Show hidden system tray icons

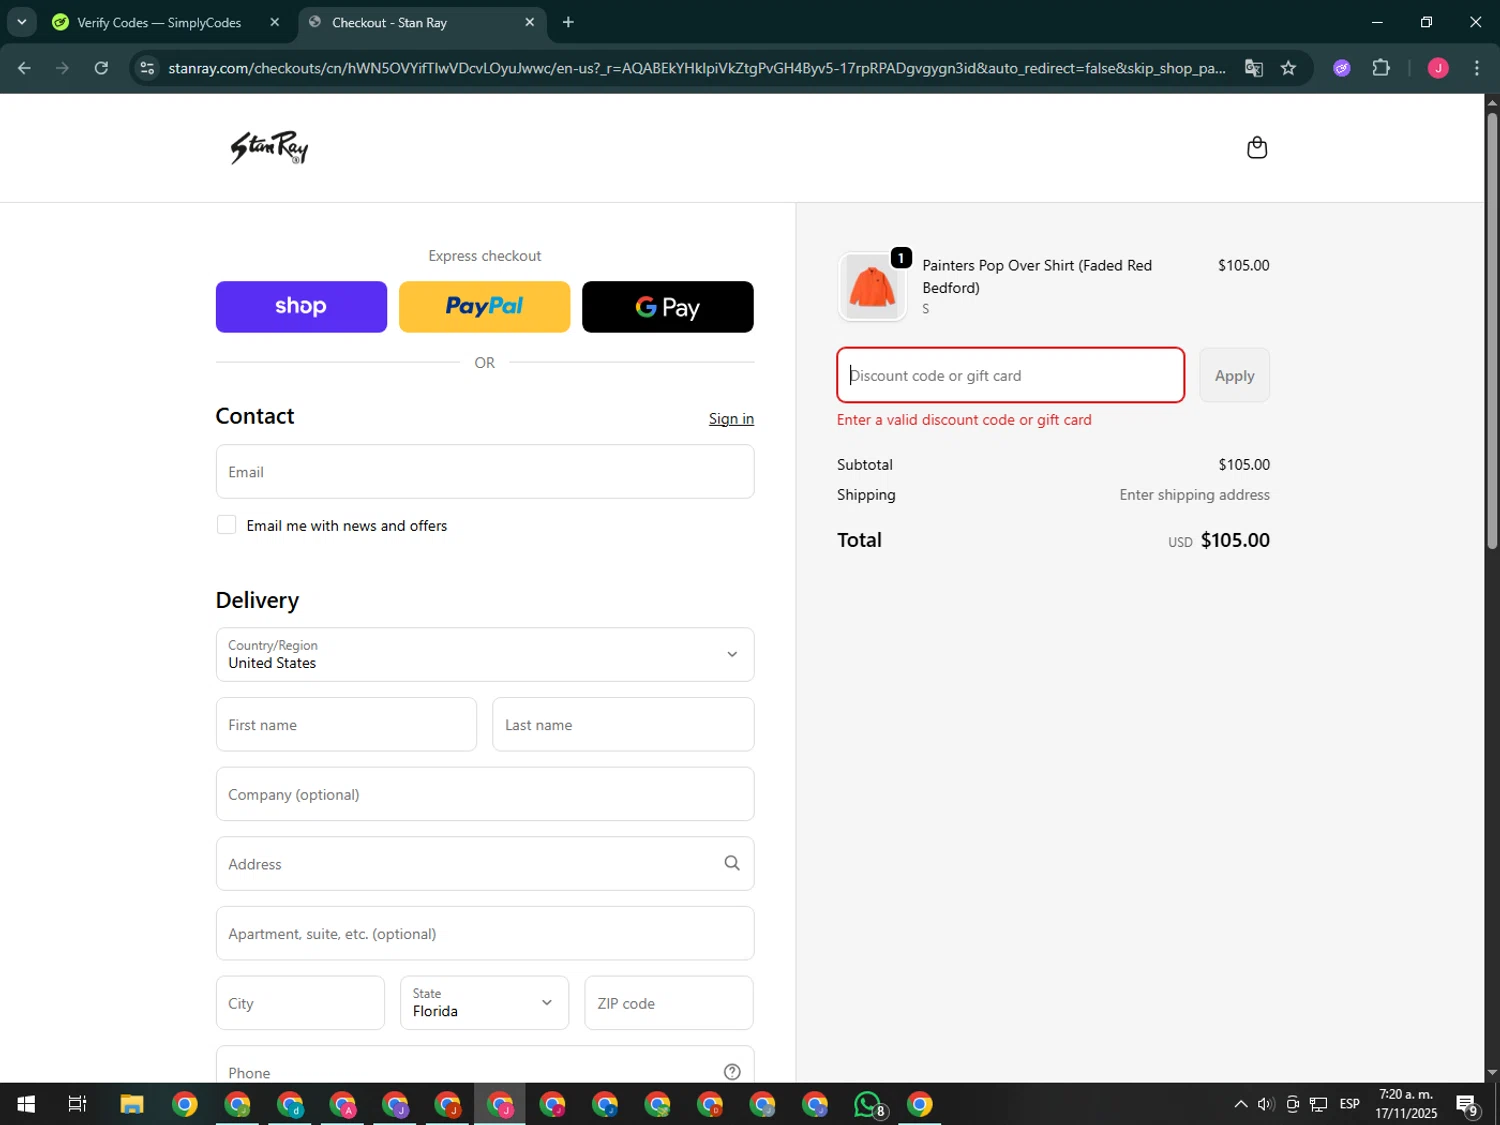(x=1240, y=1104)
